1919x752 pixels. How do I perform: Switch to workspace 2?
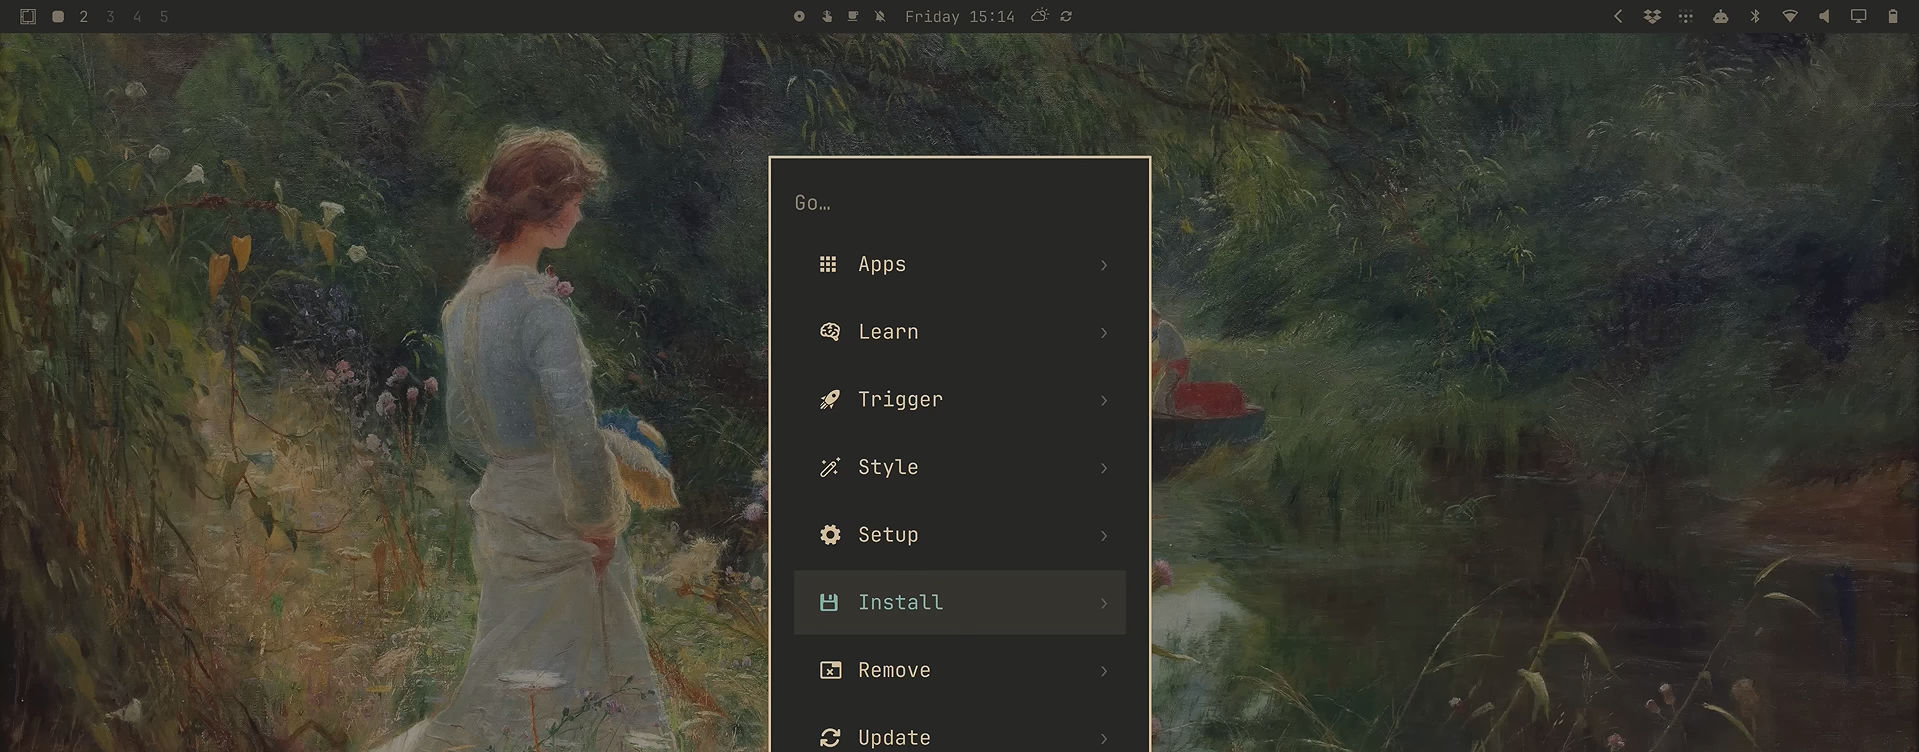[84, 17]
